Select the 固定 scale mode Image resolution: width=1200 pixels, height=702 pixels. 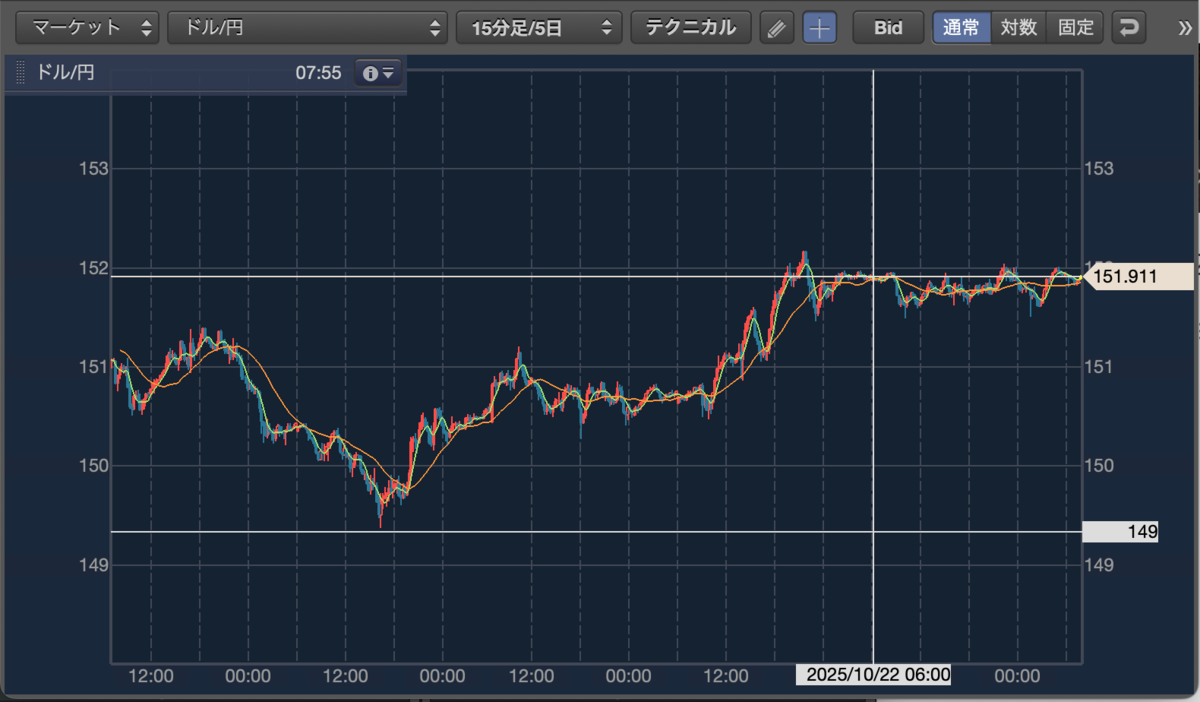point(1076,28)
